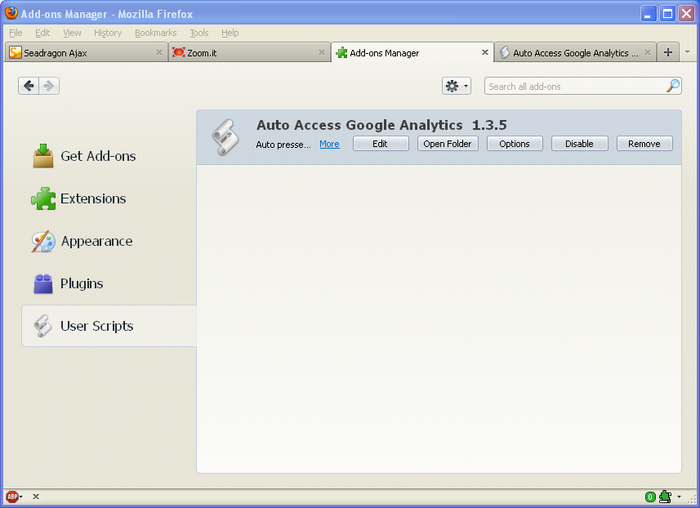Edit the Auto Access Google Analytics script
This screenshot has width=700, height=508.
[380, 144]
